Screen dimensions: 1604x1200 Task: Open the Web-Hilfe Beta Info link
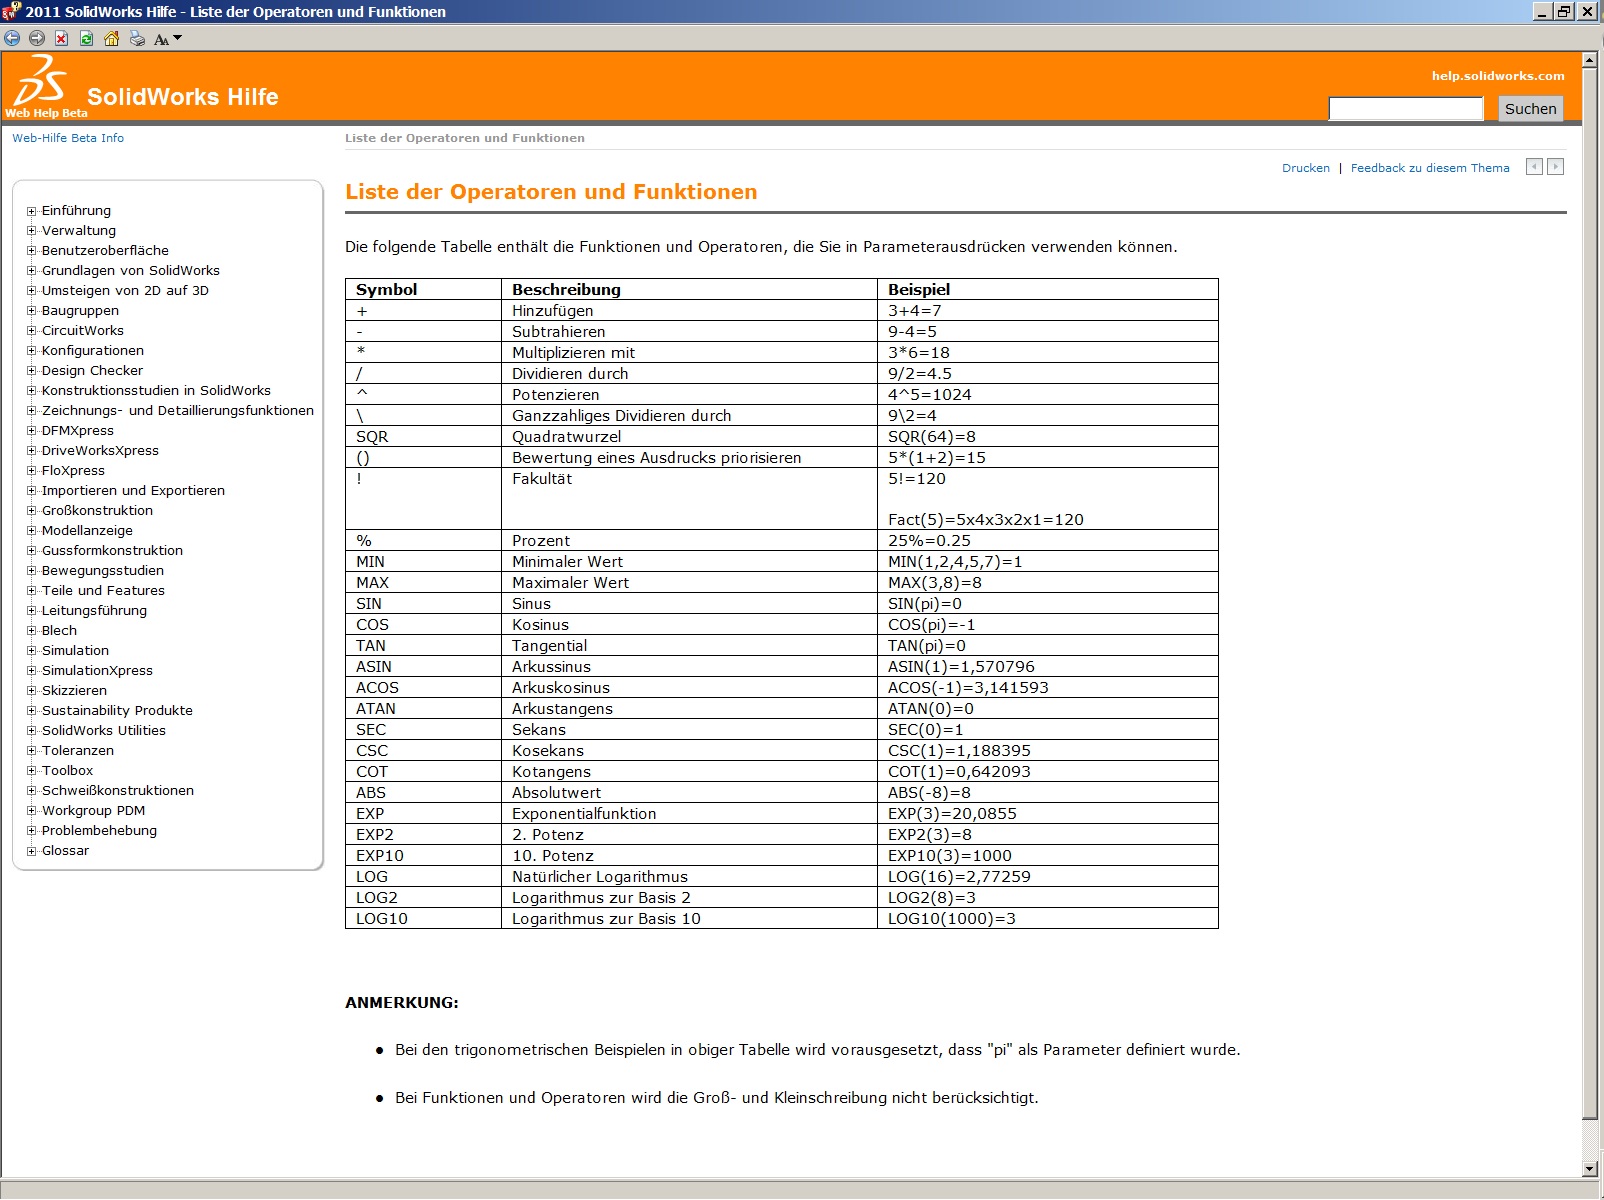[x=68, y=138]
